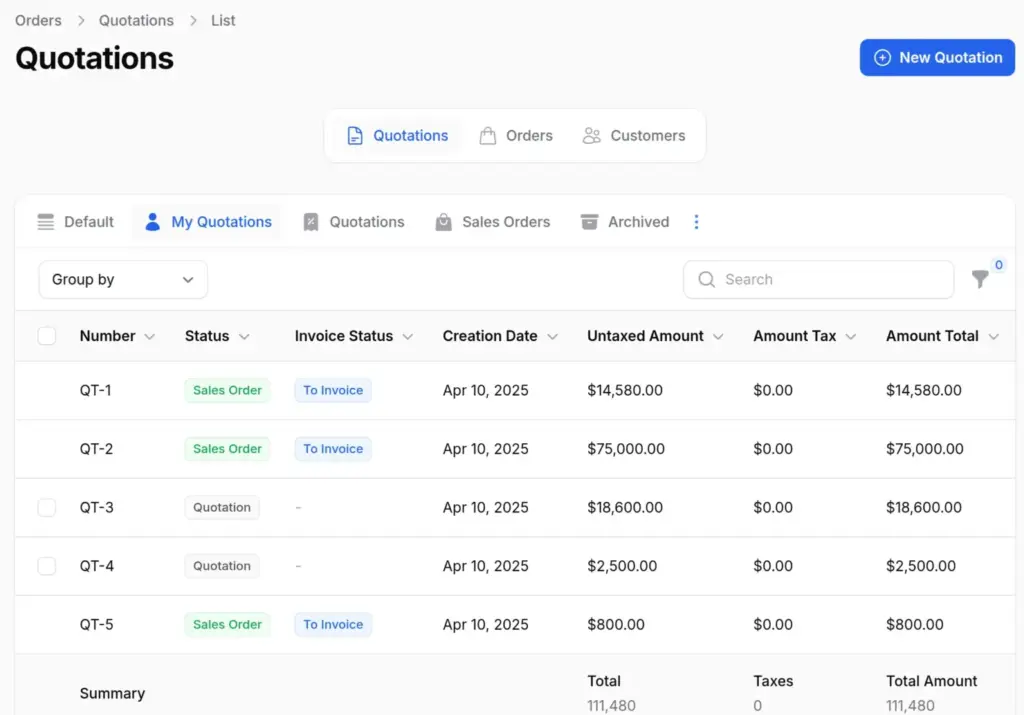Click the magnifier icon in Search
Image resolution: width=1024 pixels, height=715 pixels.
coord(707,280)
